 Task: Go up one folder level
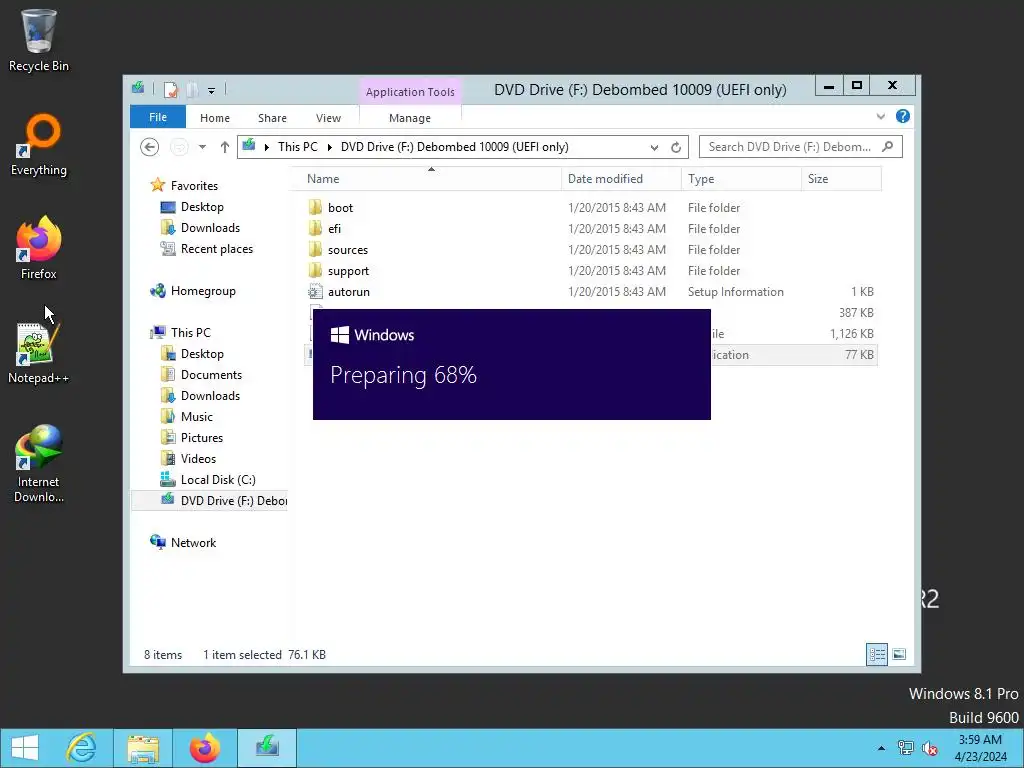point(225,147)
